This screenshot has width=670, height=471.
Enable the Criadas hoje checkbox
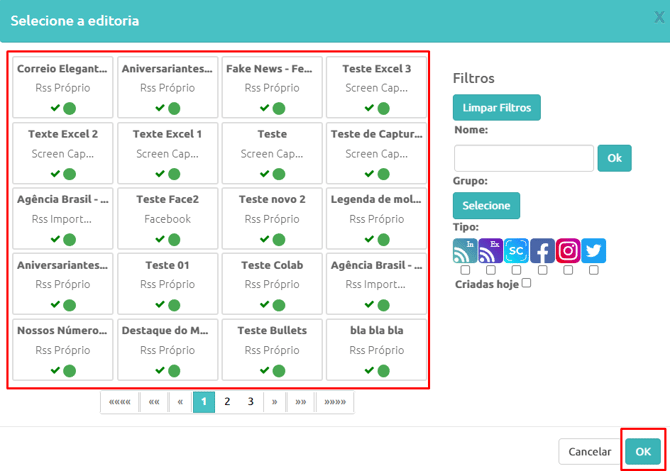coord(526,283)
